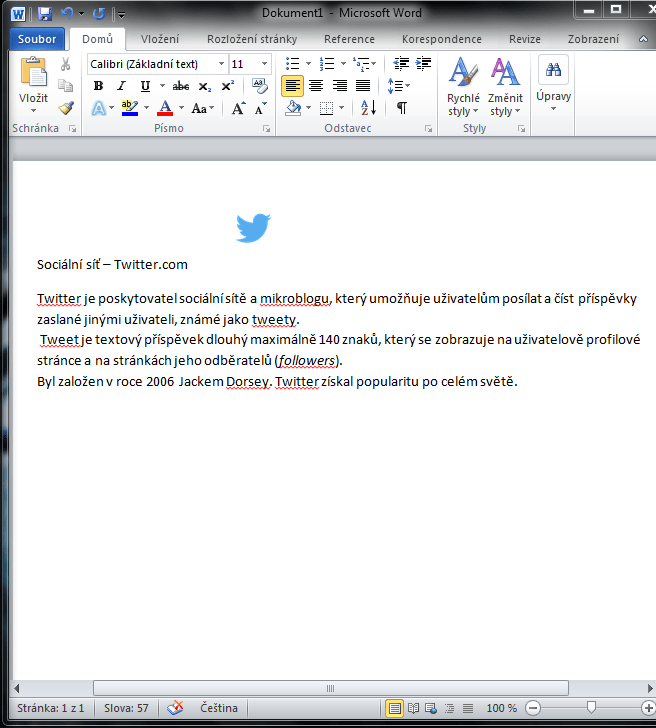The height and width of the screenshot is (728, 656).
Task: Click the Text Effects glowing A icon
Action: (98, 108)
